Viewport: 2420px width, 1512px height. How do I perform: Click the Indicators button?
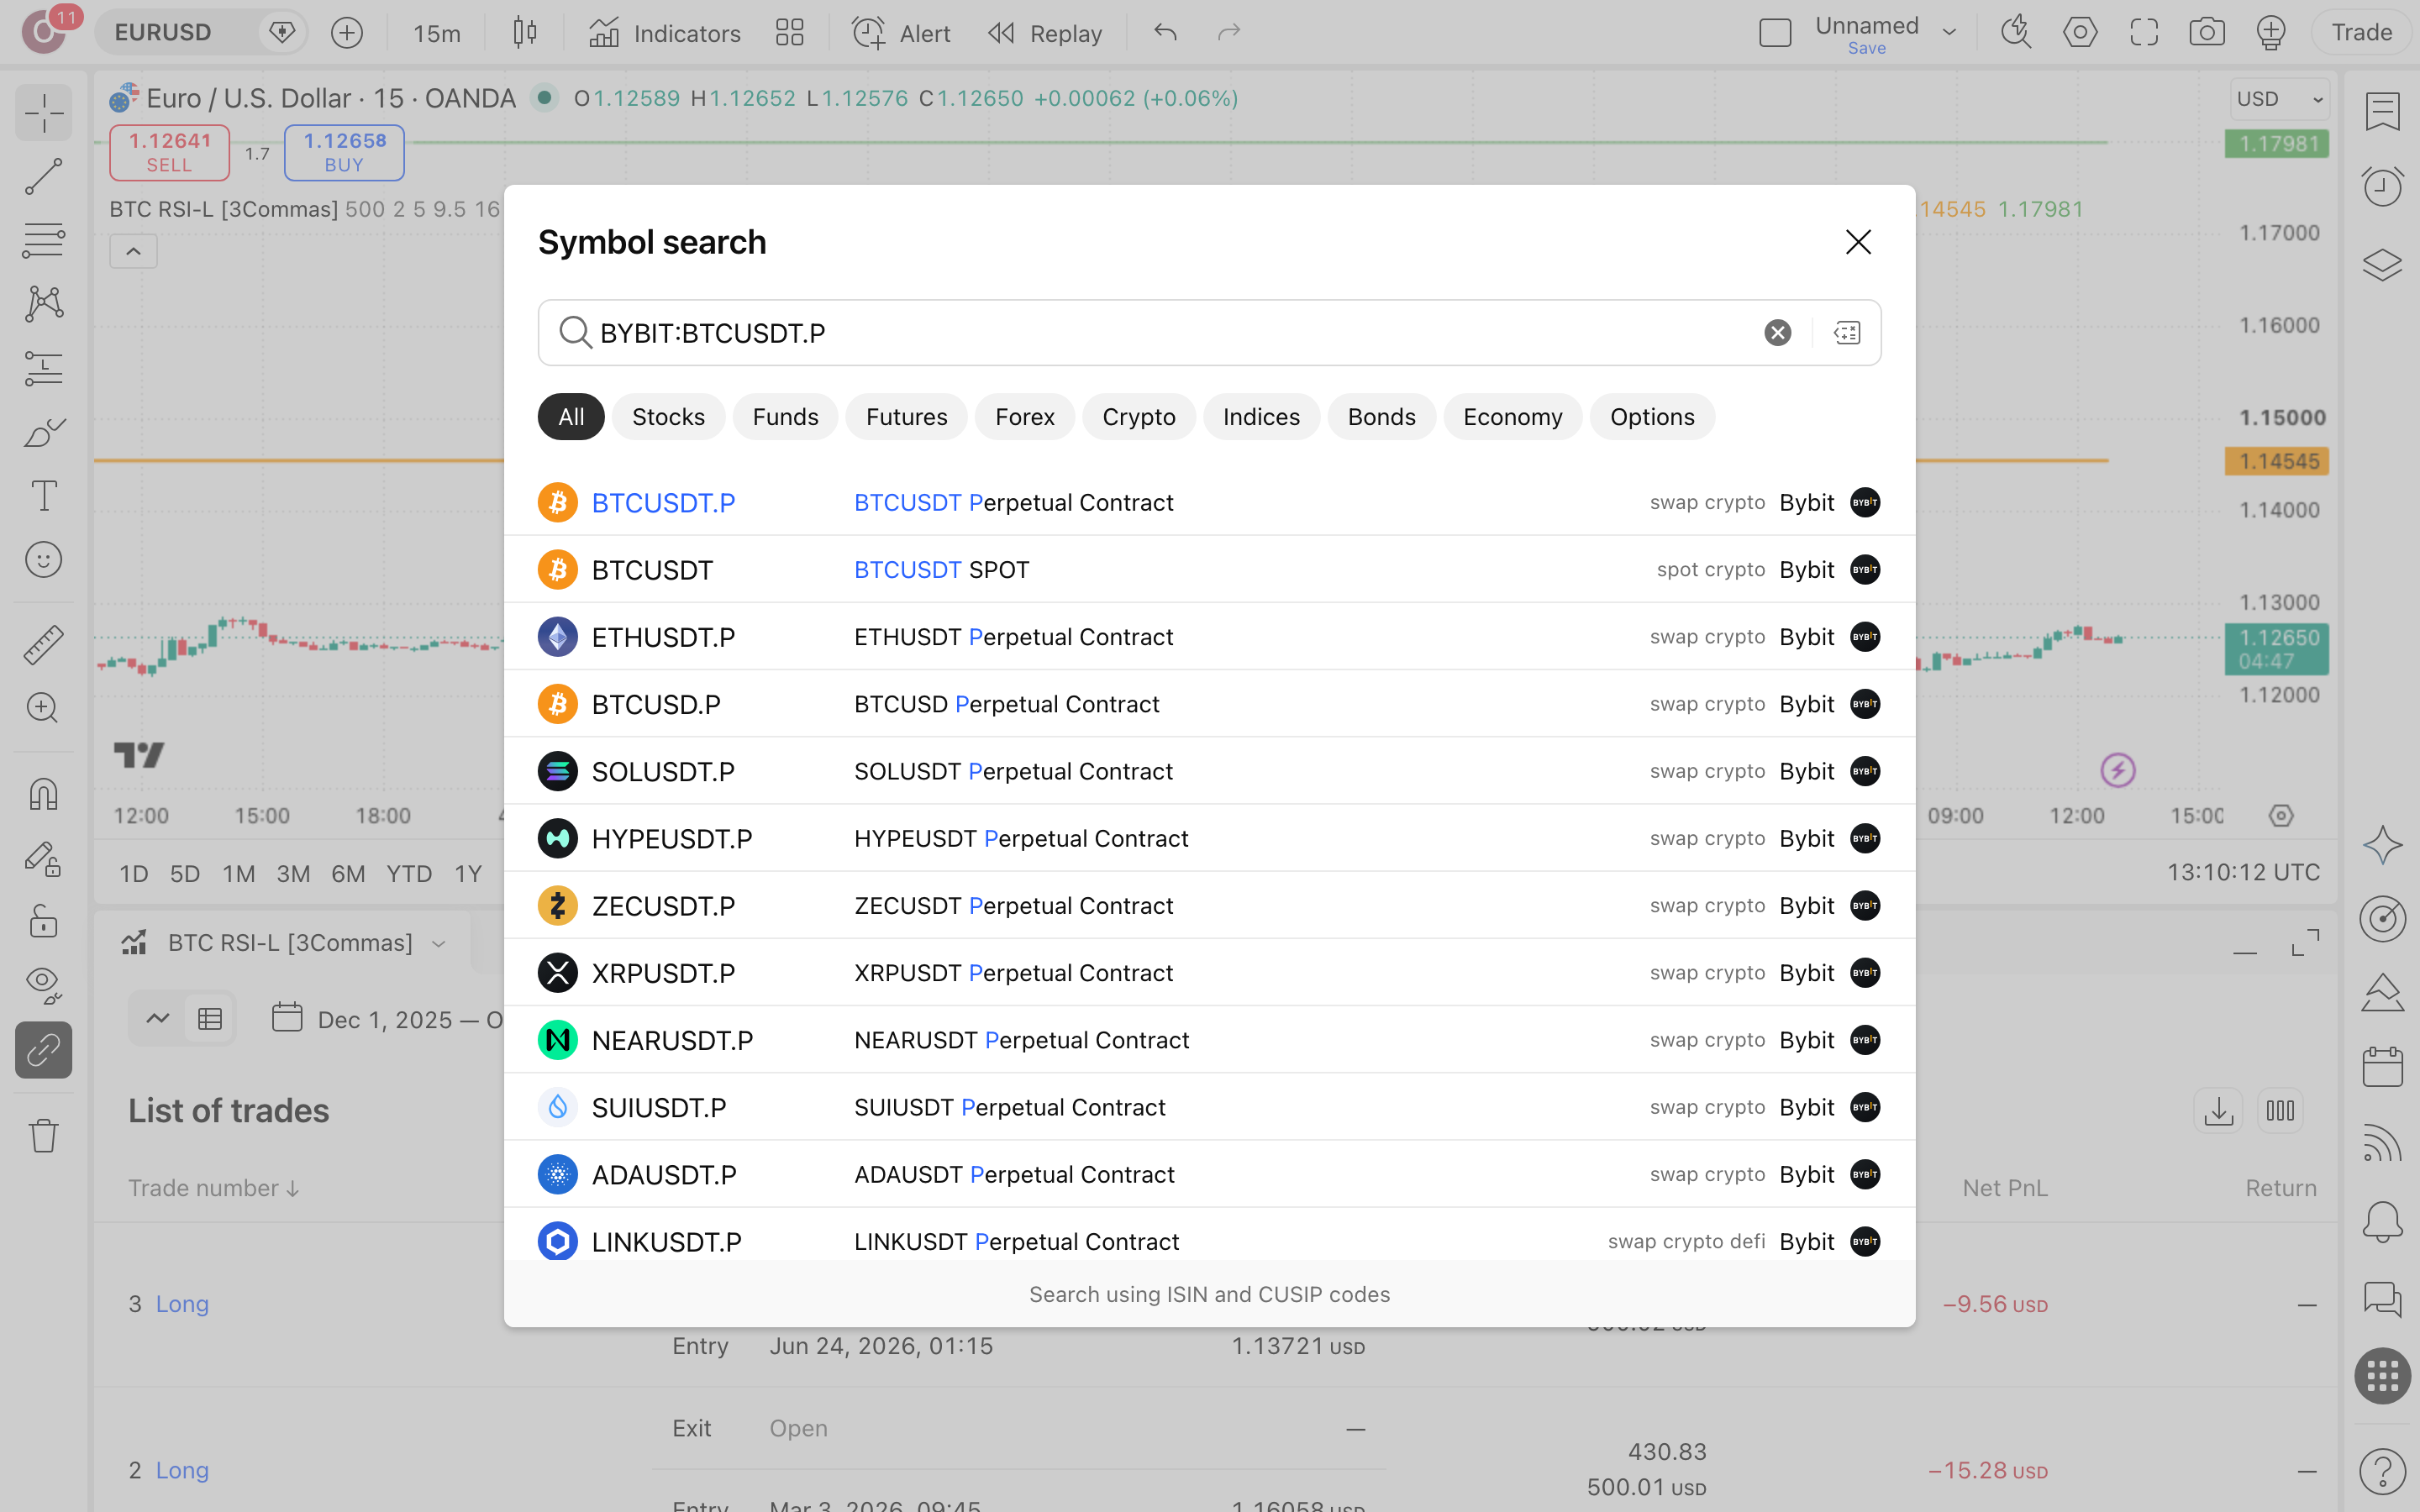[664, 33]
